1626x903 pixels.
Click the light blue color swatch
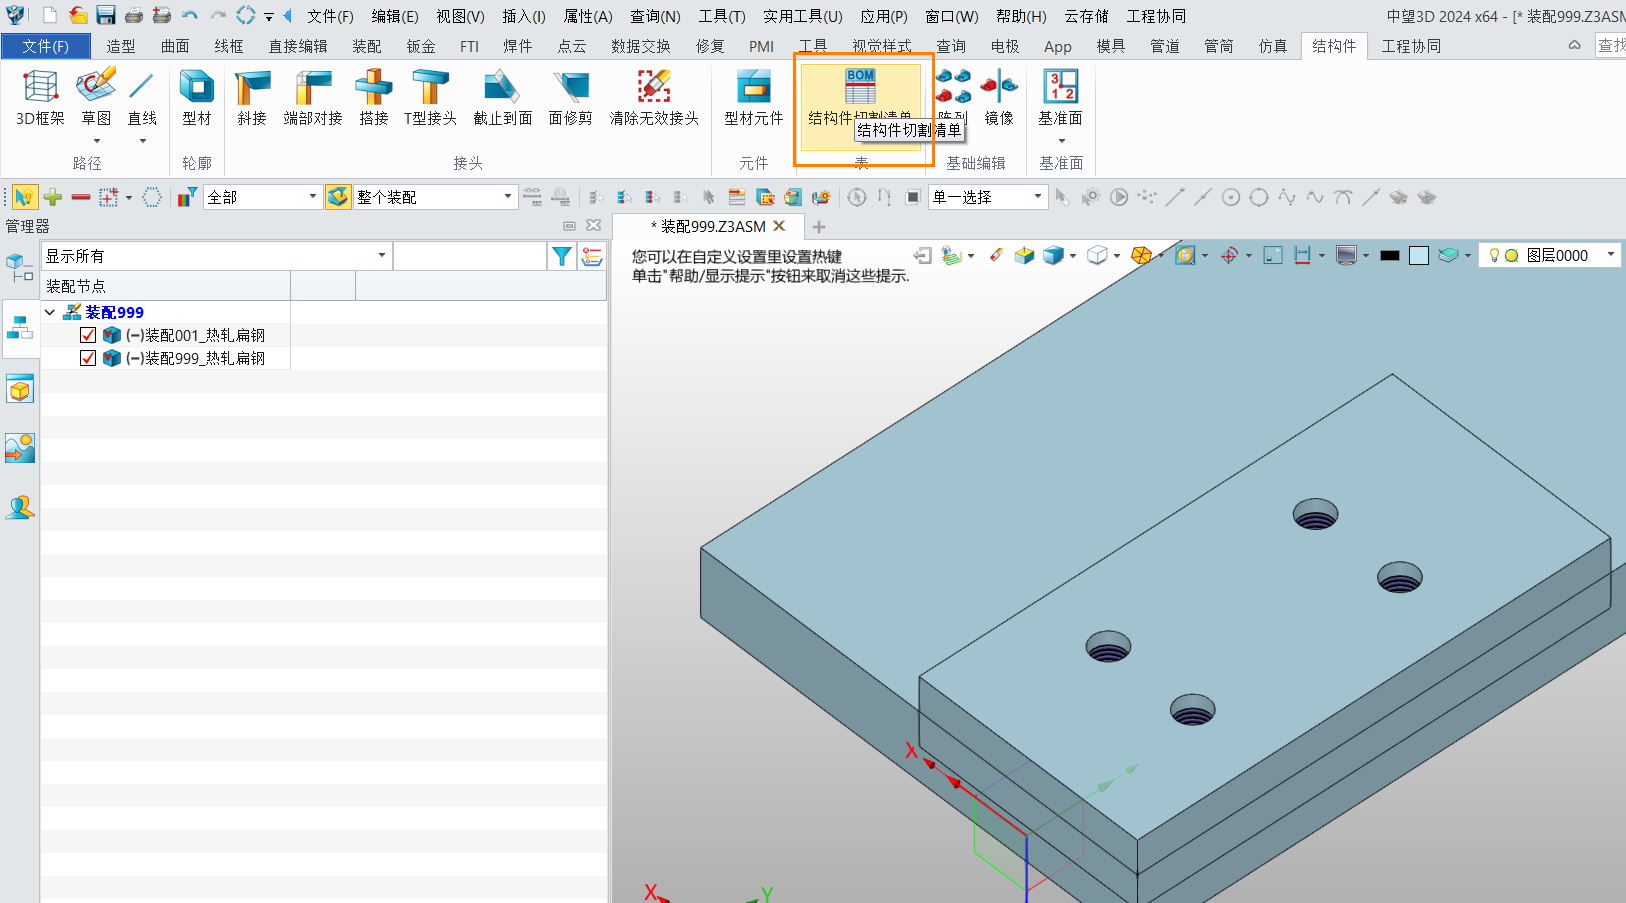(1418, 255)
